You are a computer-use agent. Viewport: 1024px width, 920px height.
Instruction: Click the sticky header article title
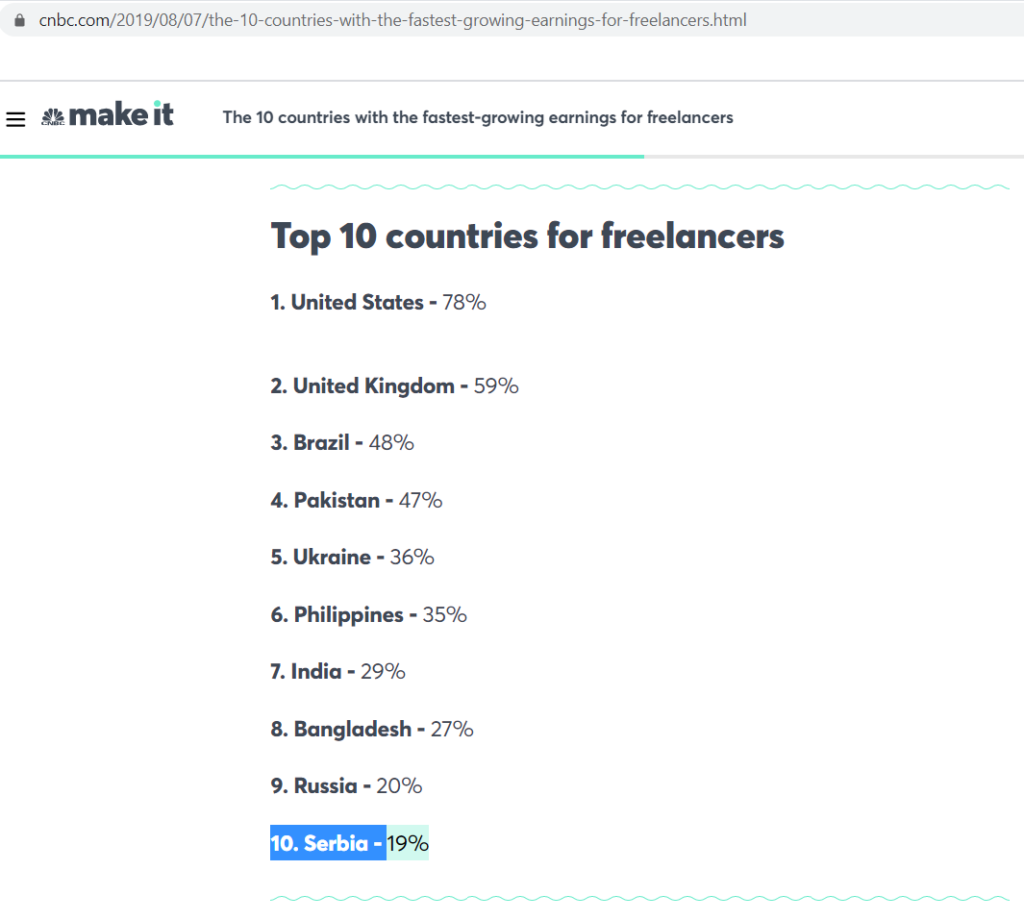click(x=477, y=118)
